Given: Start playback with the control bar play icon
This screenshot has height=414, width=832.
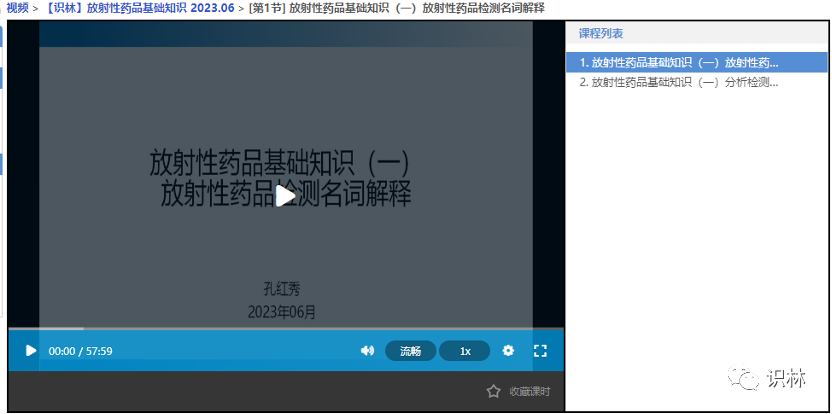Looking at the screenshot, I should pos(31,351).
